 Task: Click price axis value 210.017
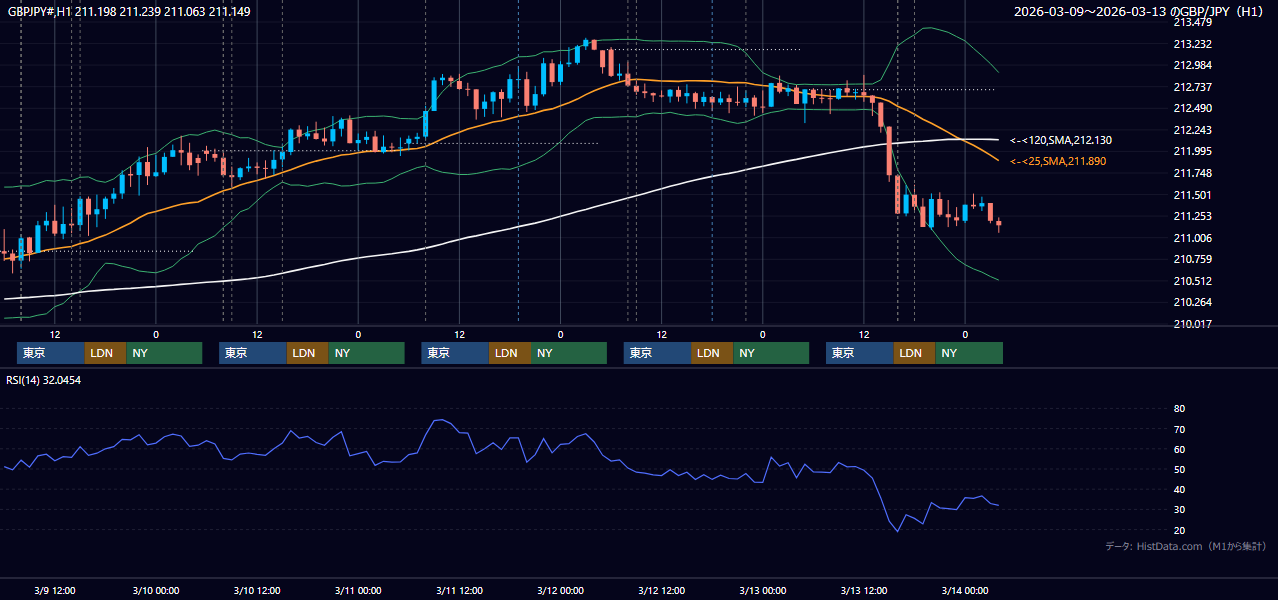tap(1192, 324)
